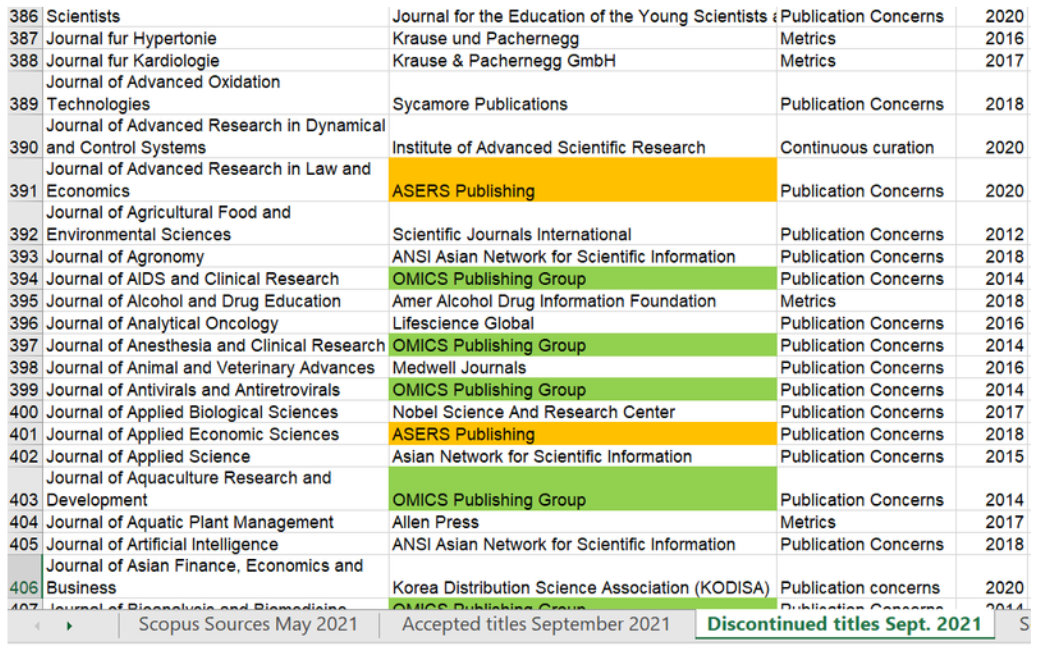Select Discontinued titles Sept. 2021 sheet tab
The width and height of the screenshot is (1038, 651).
[x=844, y=624]
